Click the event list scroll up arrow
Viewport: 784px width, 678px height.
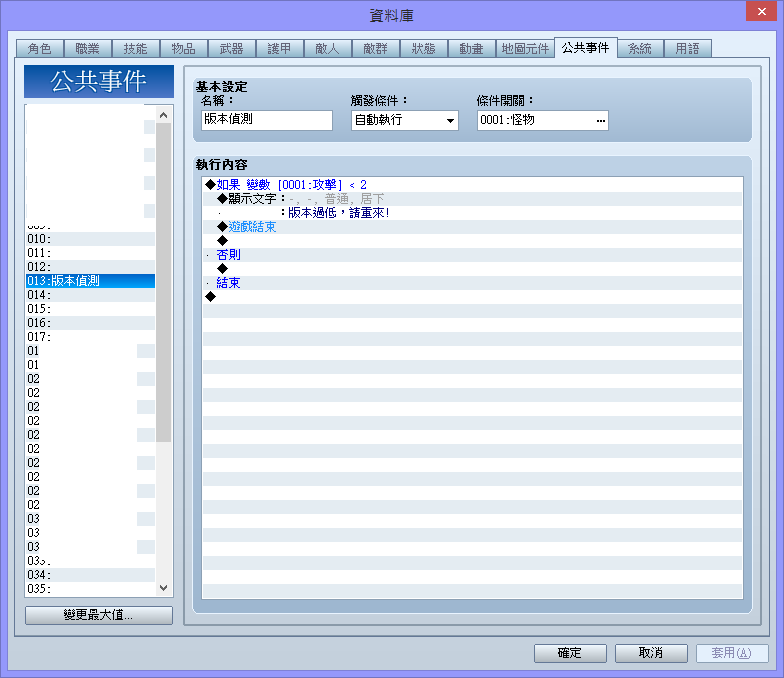tap(164, 115)
